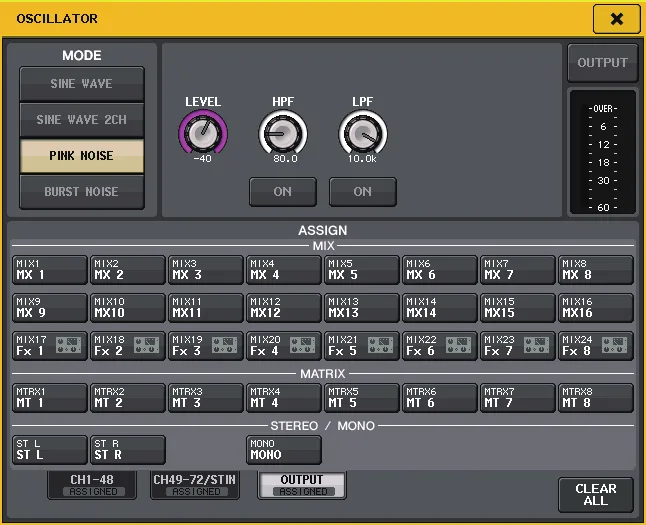Assign oscillator to MIX16 MX16
The image size is (646, 525).
596,308
